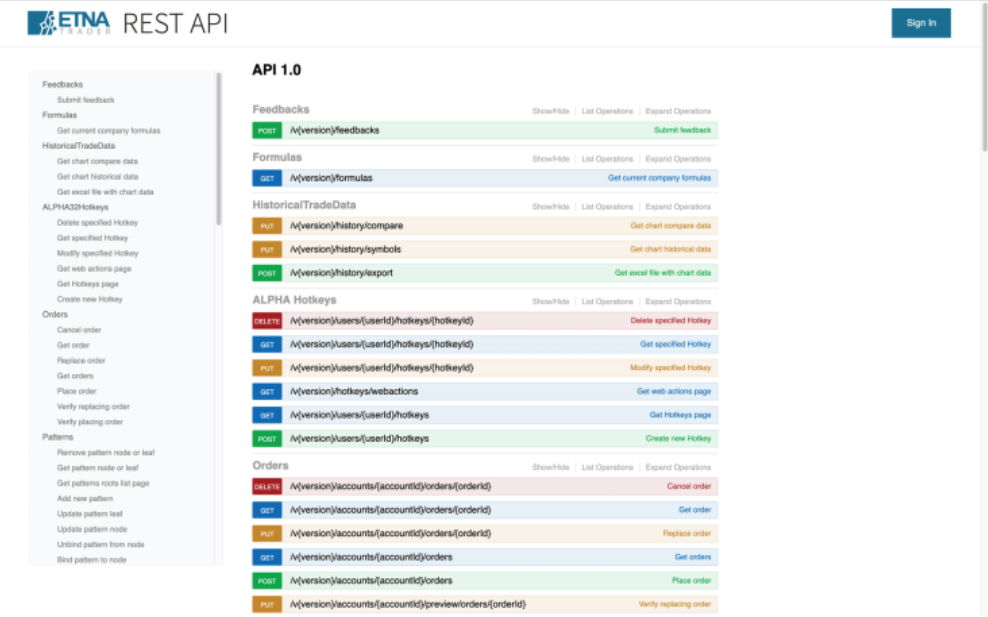Expand Operations for ALPHA Hotkeys

click(x=679, y=301)
